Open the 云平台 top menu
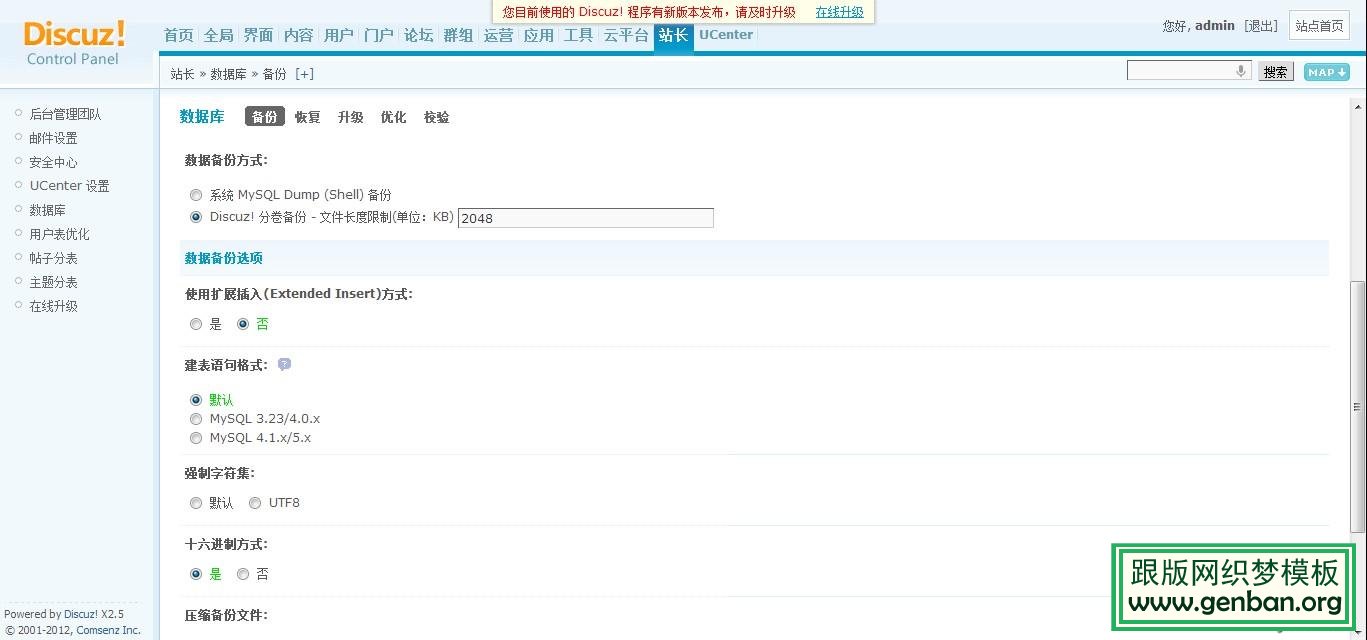This screenshot has width=1367, height=640. [x=627, y=35]
